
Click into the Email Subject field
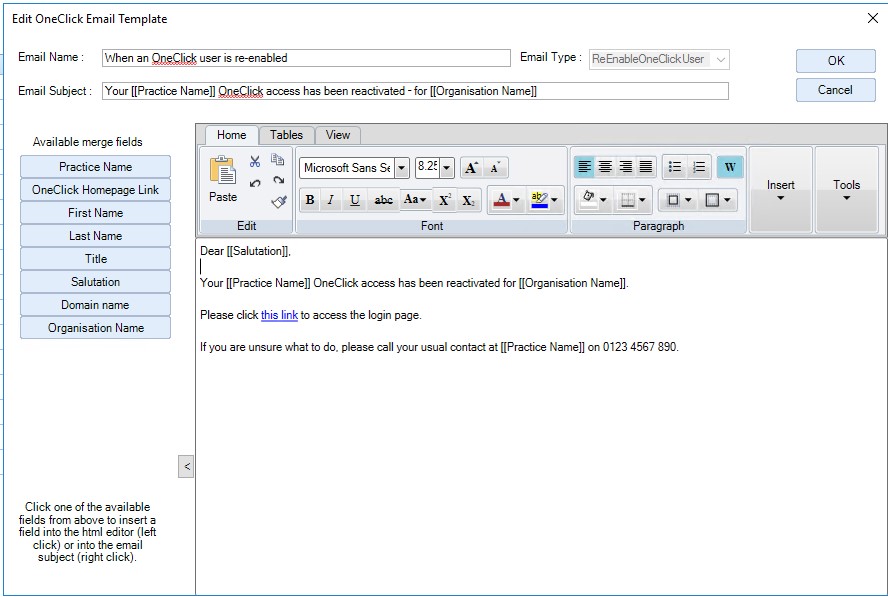[415, 91]
